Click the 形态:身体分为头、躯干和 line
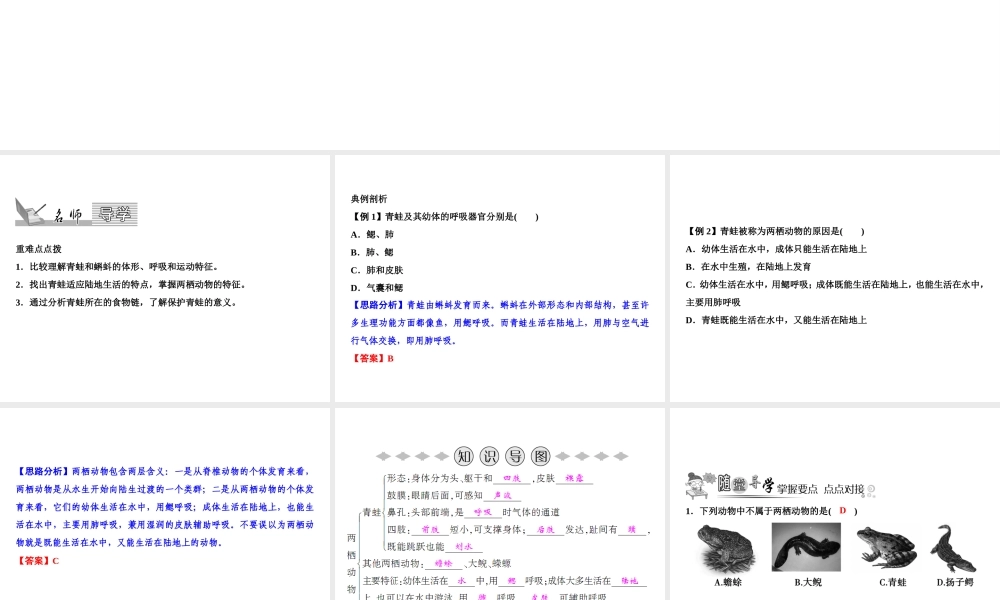The image size is (1000, 600). pos(490,478)
